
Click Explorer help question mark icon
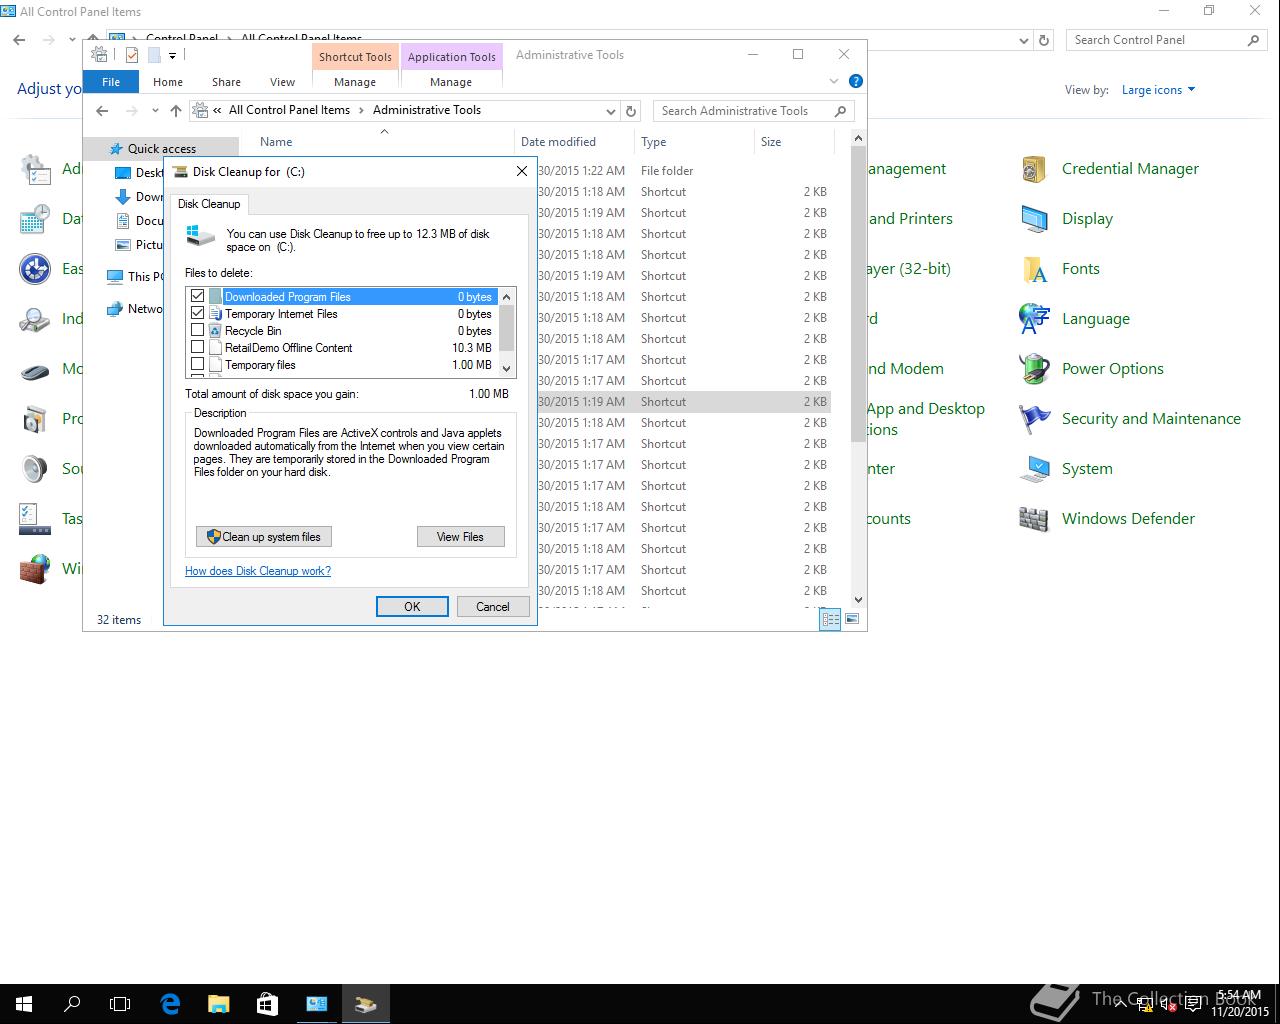point(855,81)
